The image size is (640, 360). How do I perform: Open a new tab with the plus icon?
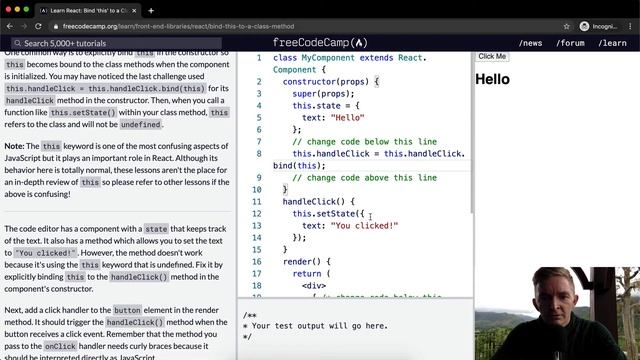click(151, 11)
